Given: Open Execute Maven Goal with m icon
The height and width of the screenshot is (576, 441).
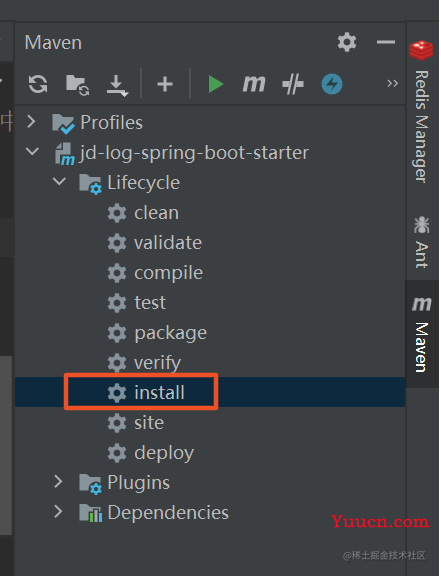Looking at the screenshot, I should 254,84.
